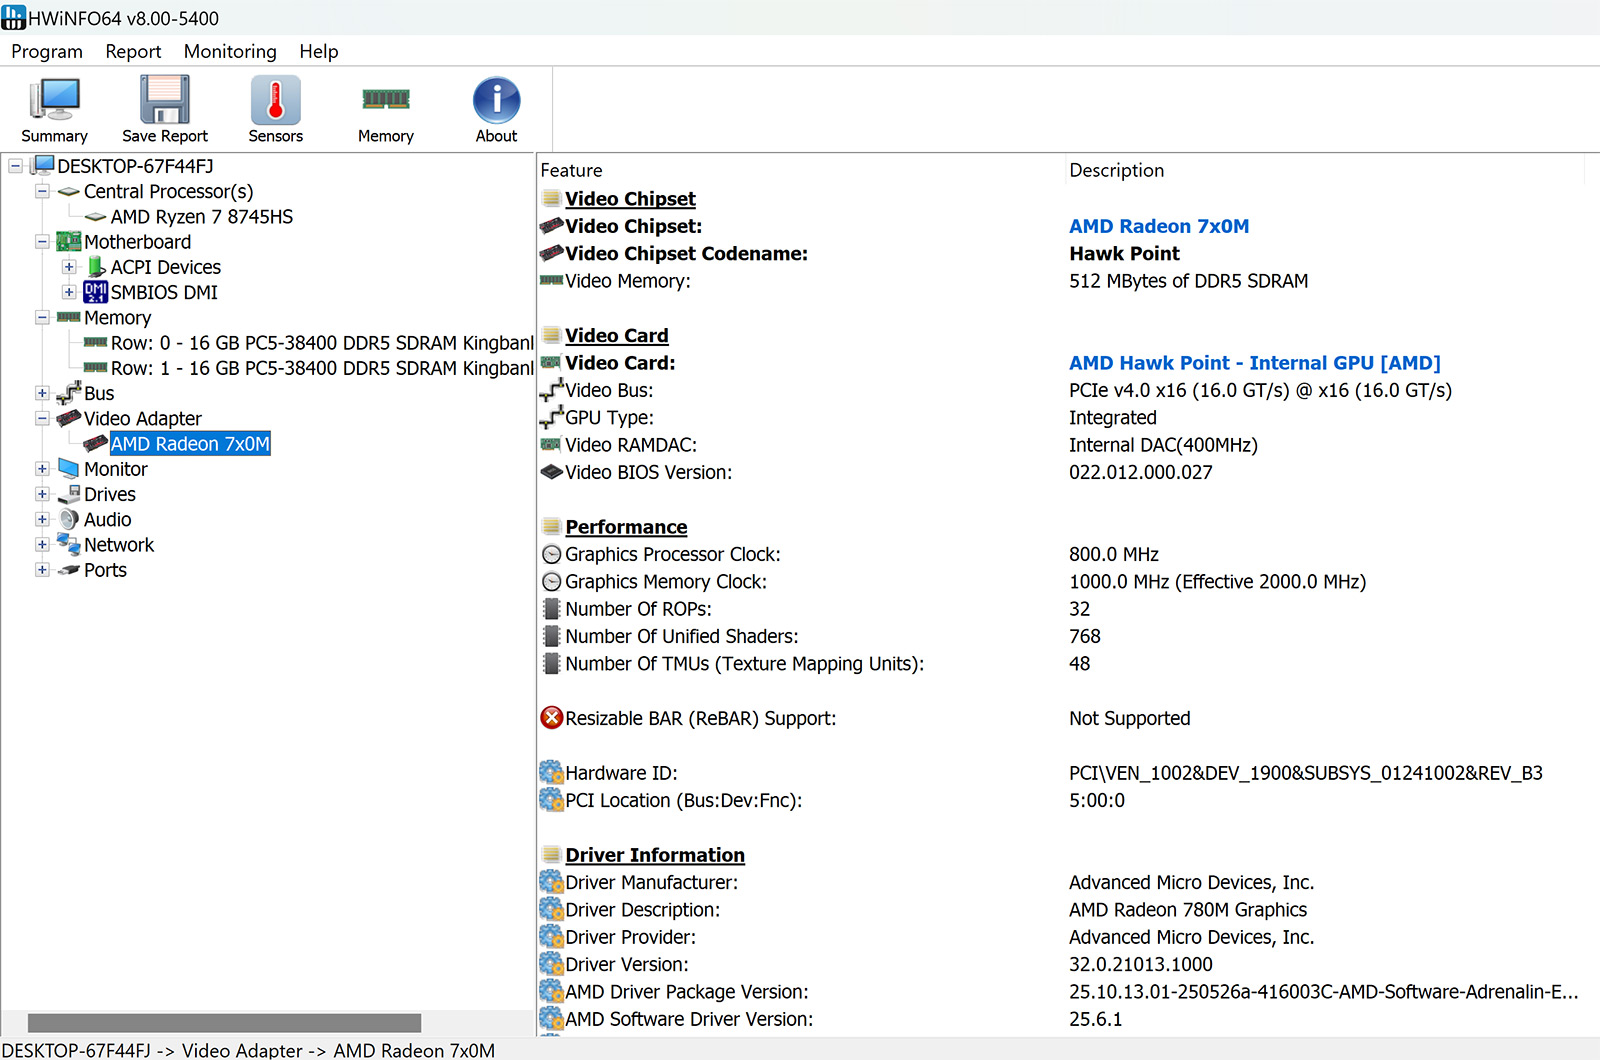The image size is (1600, 1060).
Task: Click the tree panel horizontal scrollbar thumb
Action: [224, 1023]
